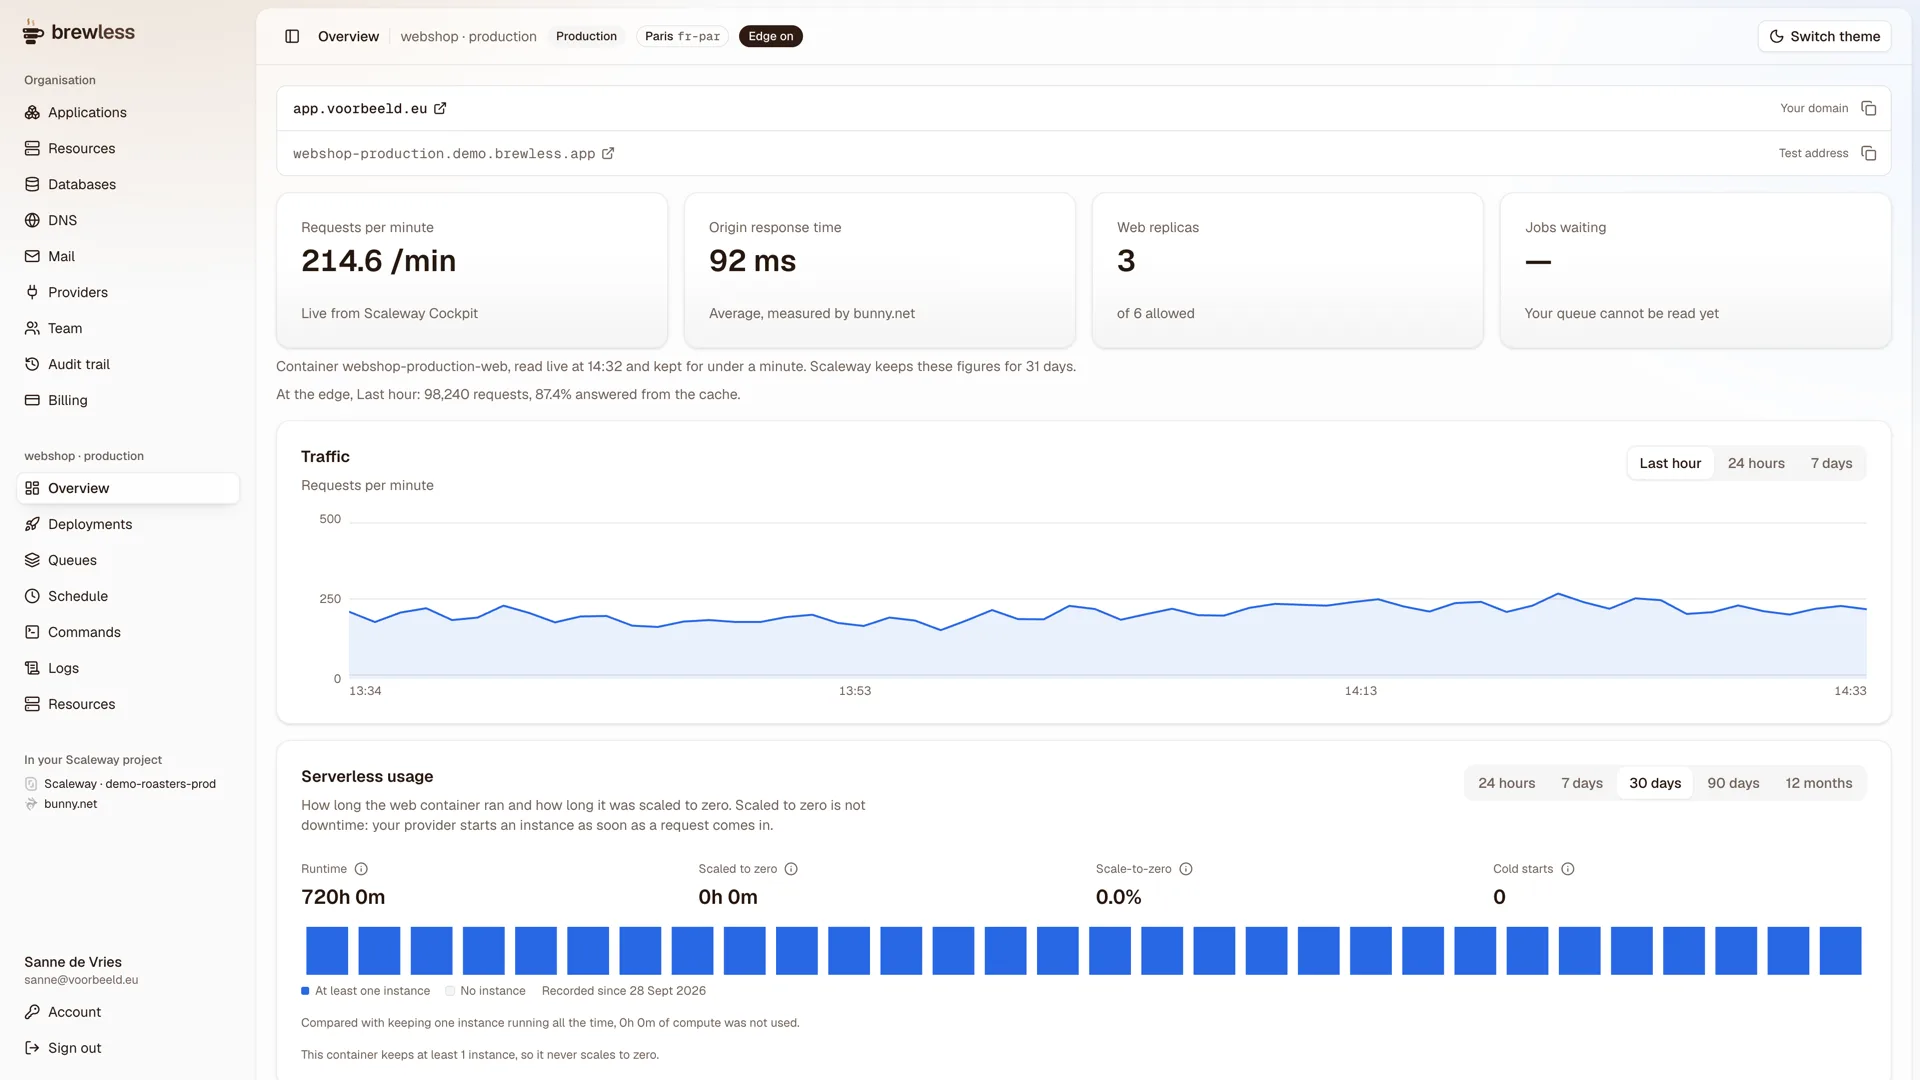
Task: Open Audit trail in the sidebar
Action: (x=128, y=364)
